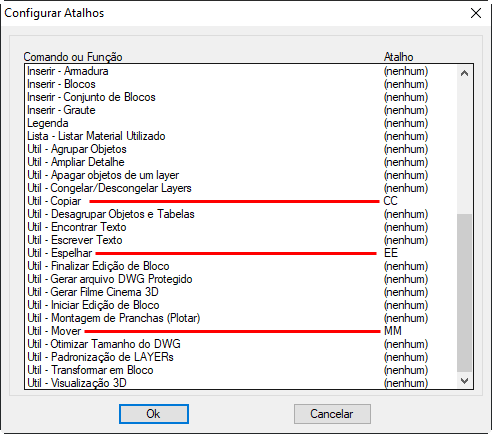The height and width of the screenshot is (434, 492).
Task: Pick Util - Congelar/Descongelar Layers row
Action: (x=241, y=188)
